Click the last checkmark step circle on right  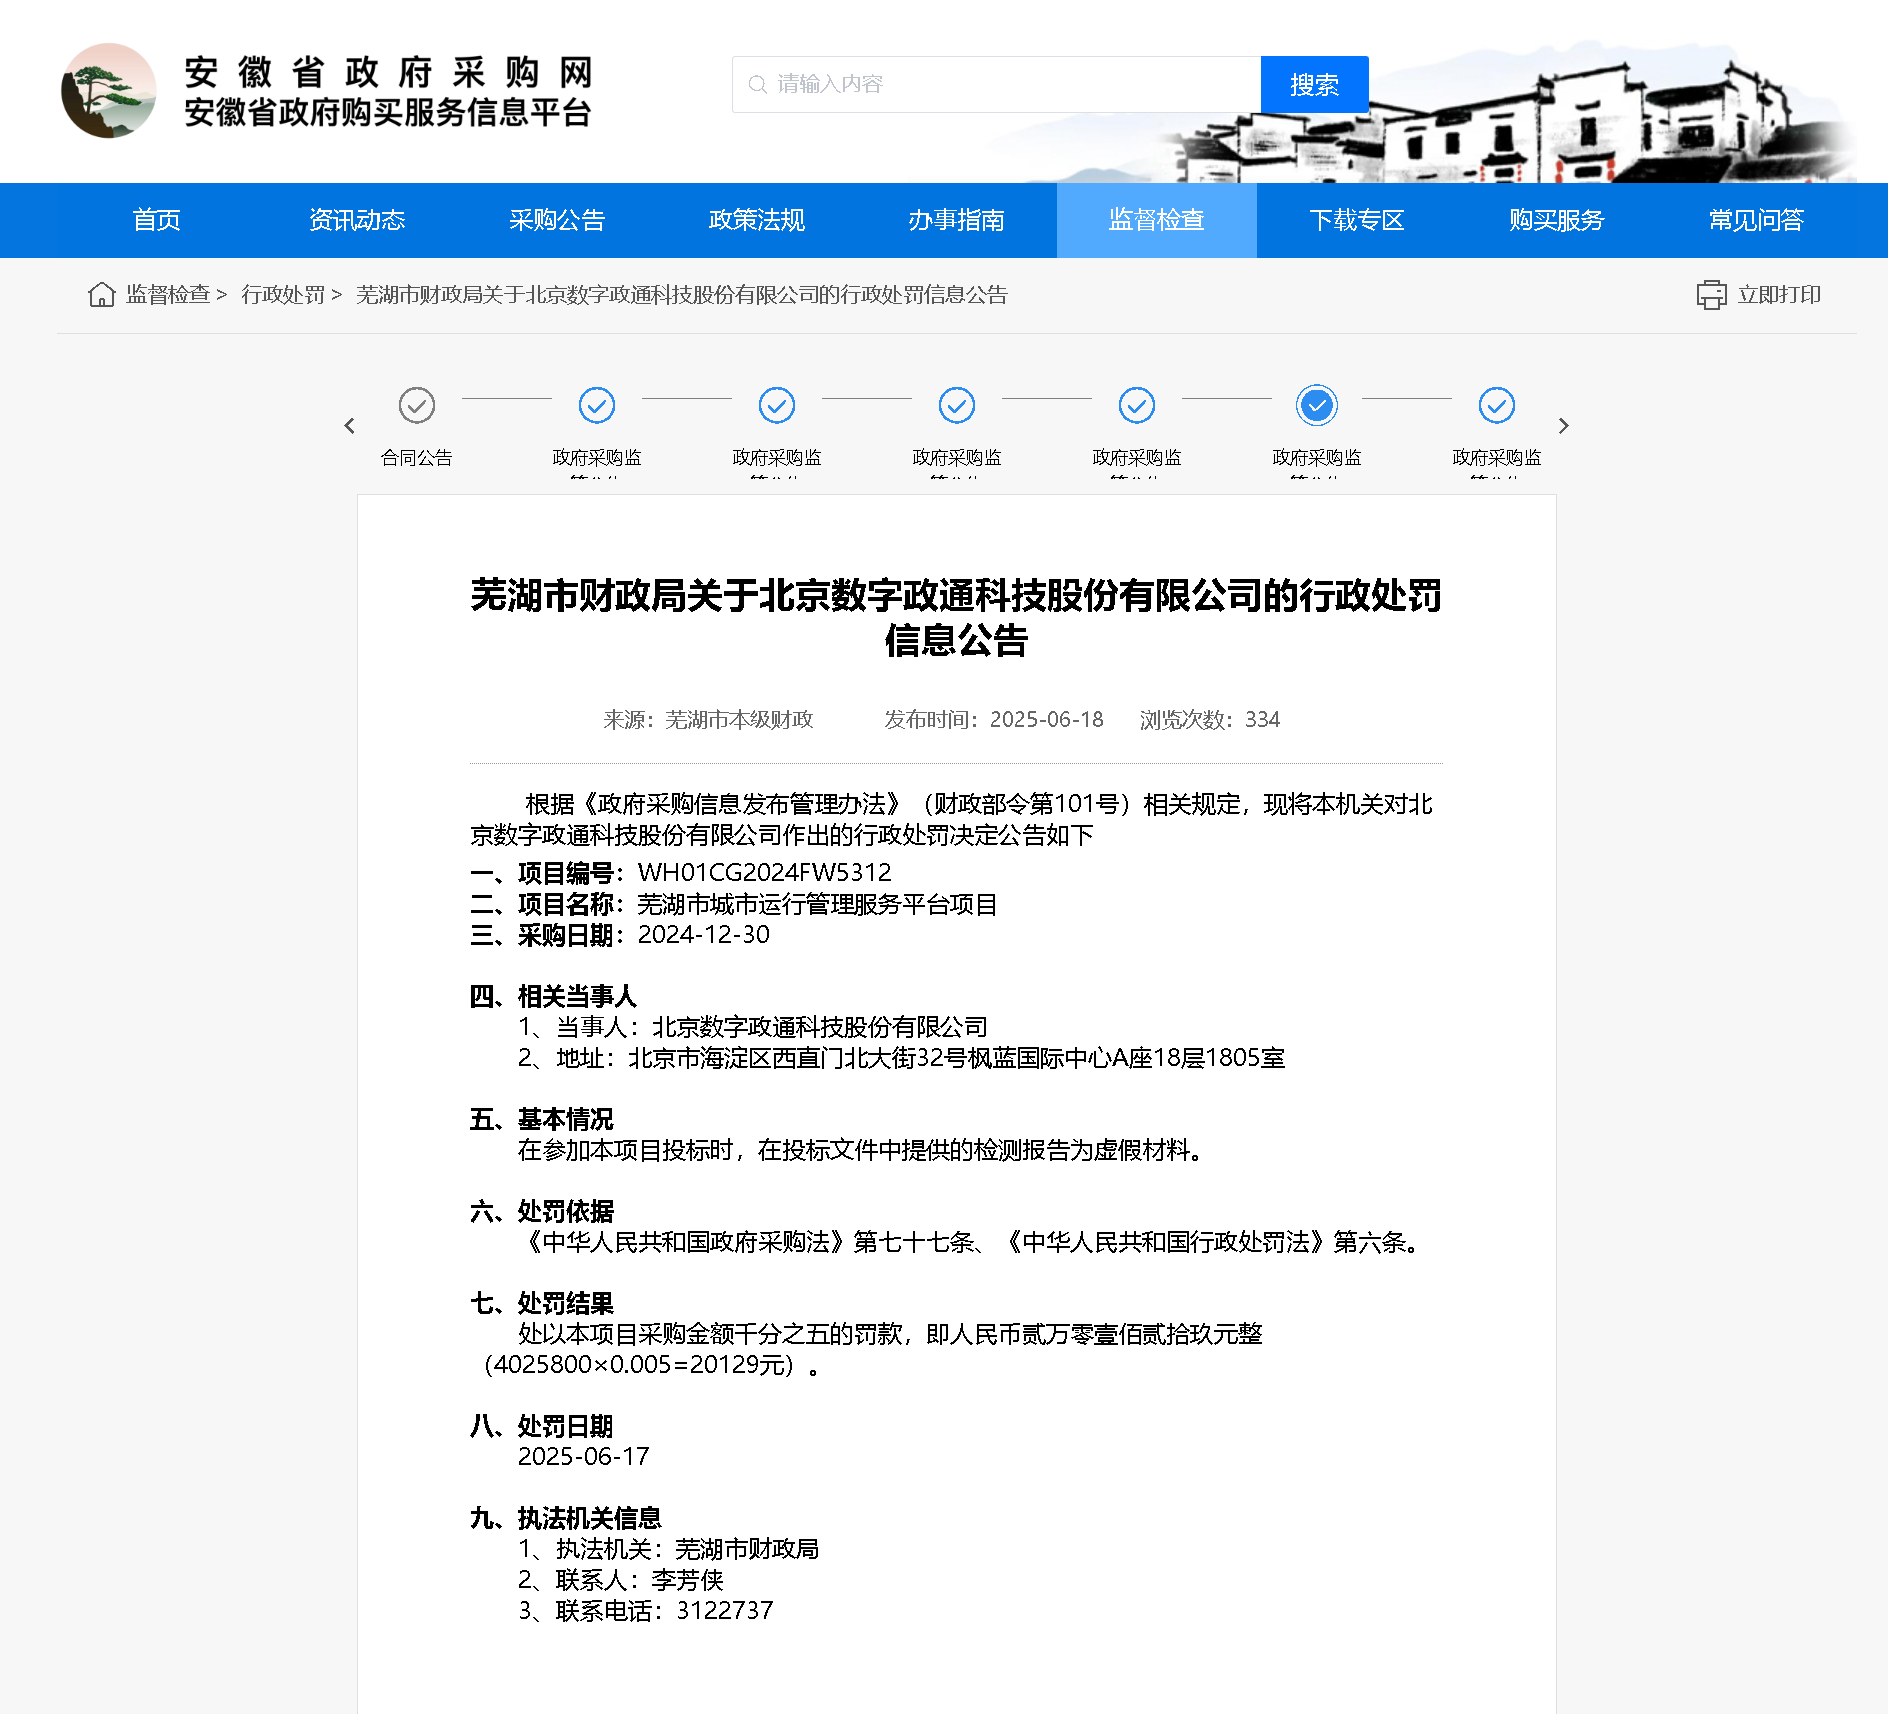click(1497, 405)
